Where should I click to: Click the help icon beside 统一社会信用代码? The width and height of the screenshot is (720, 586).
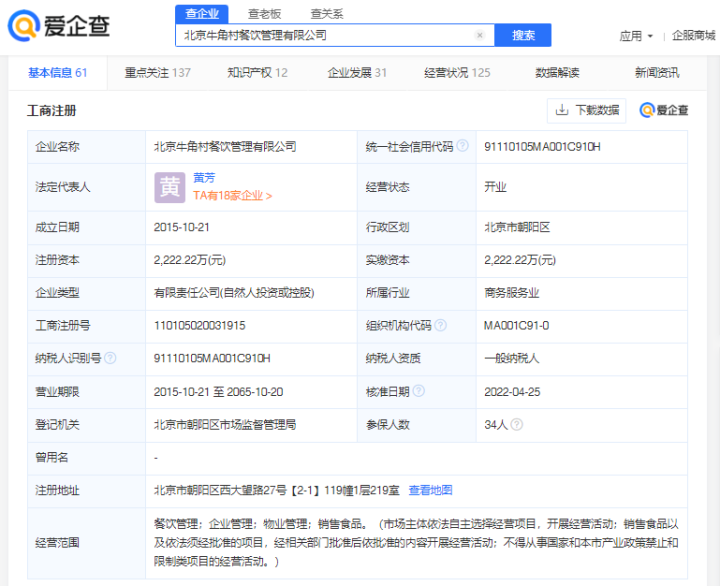[x=463, y=146]
